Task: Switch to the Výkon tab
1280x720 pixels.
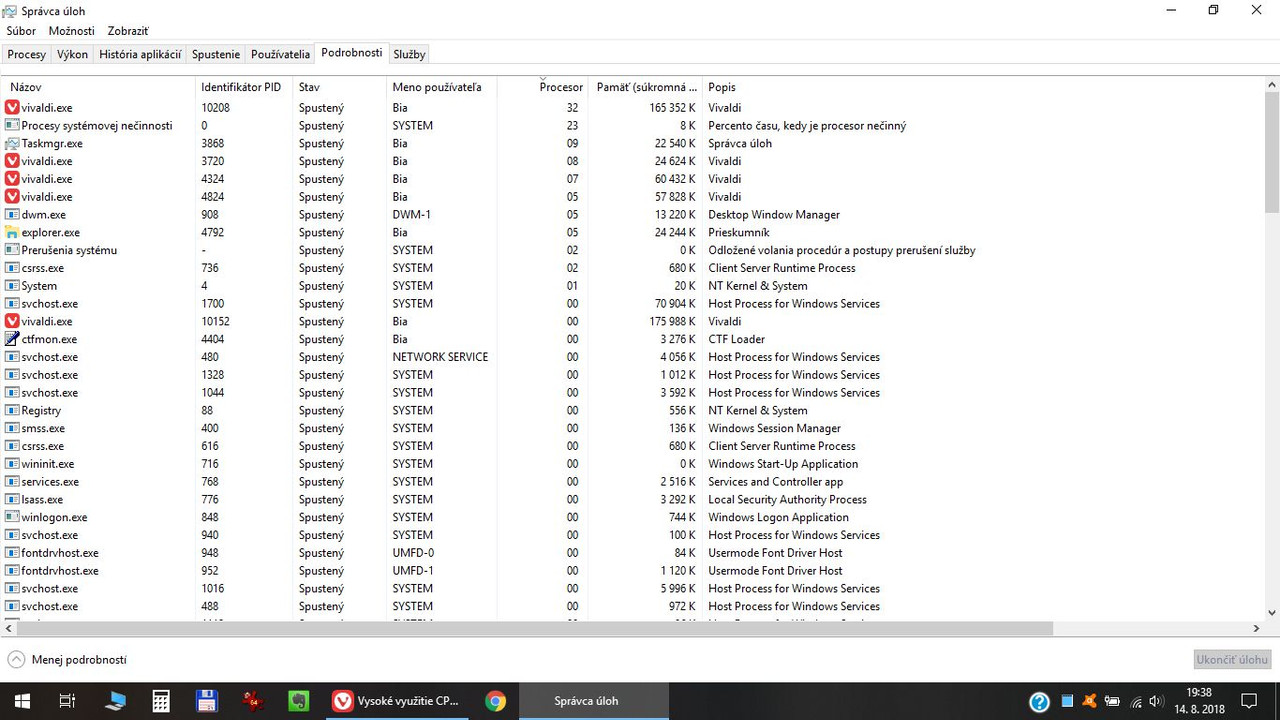Action: coord(72,54)
